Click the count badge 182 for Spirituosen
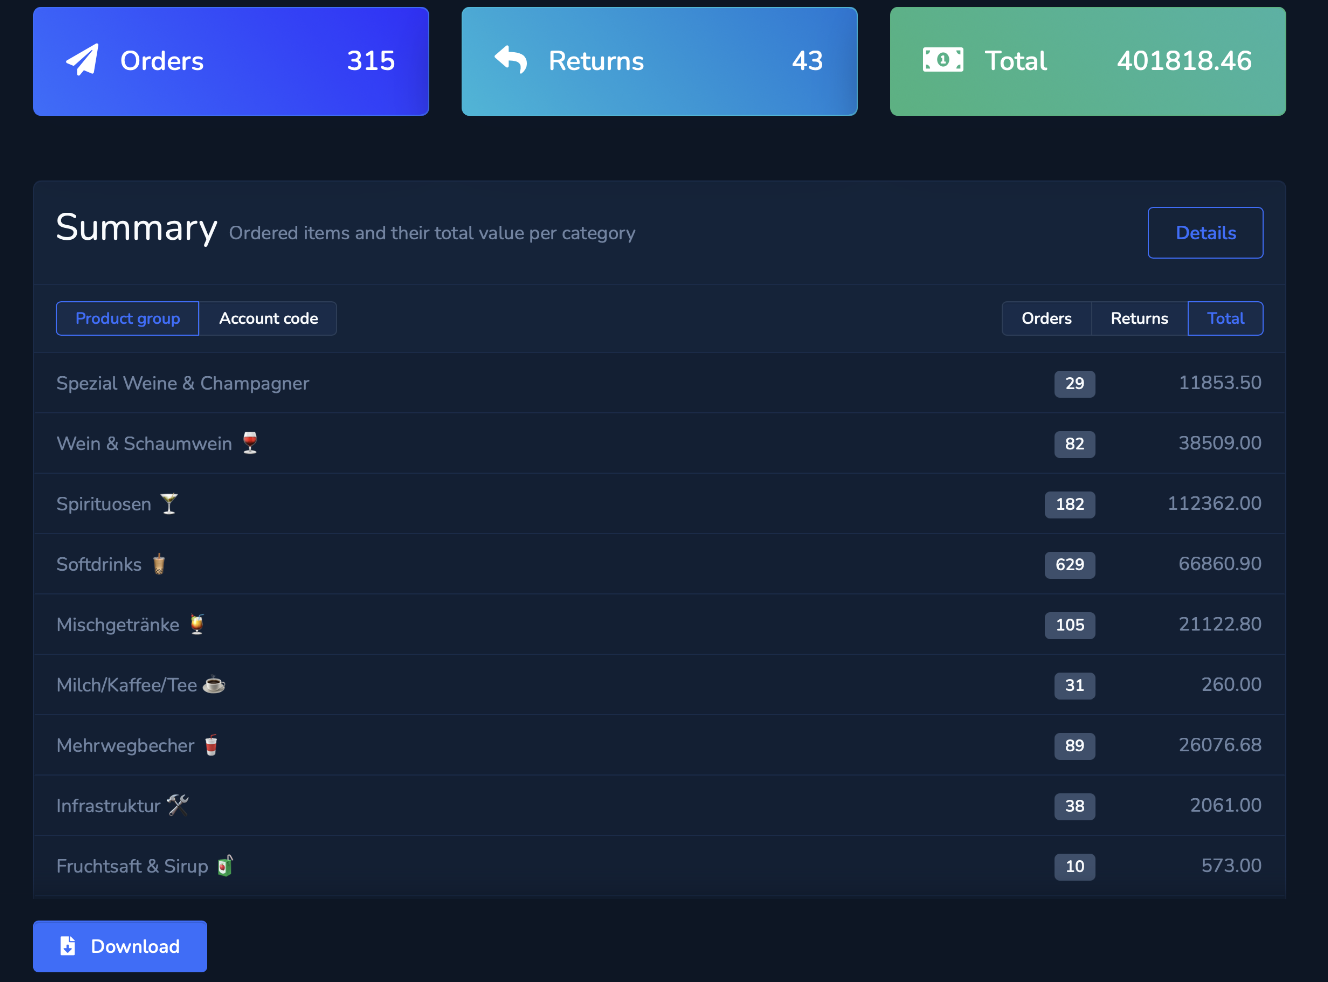 1070,504
